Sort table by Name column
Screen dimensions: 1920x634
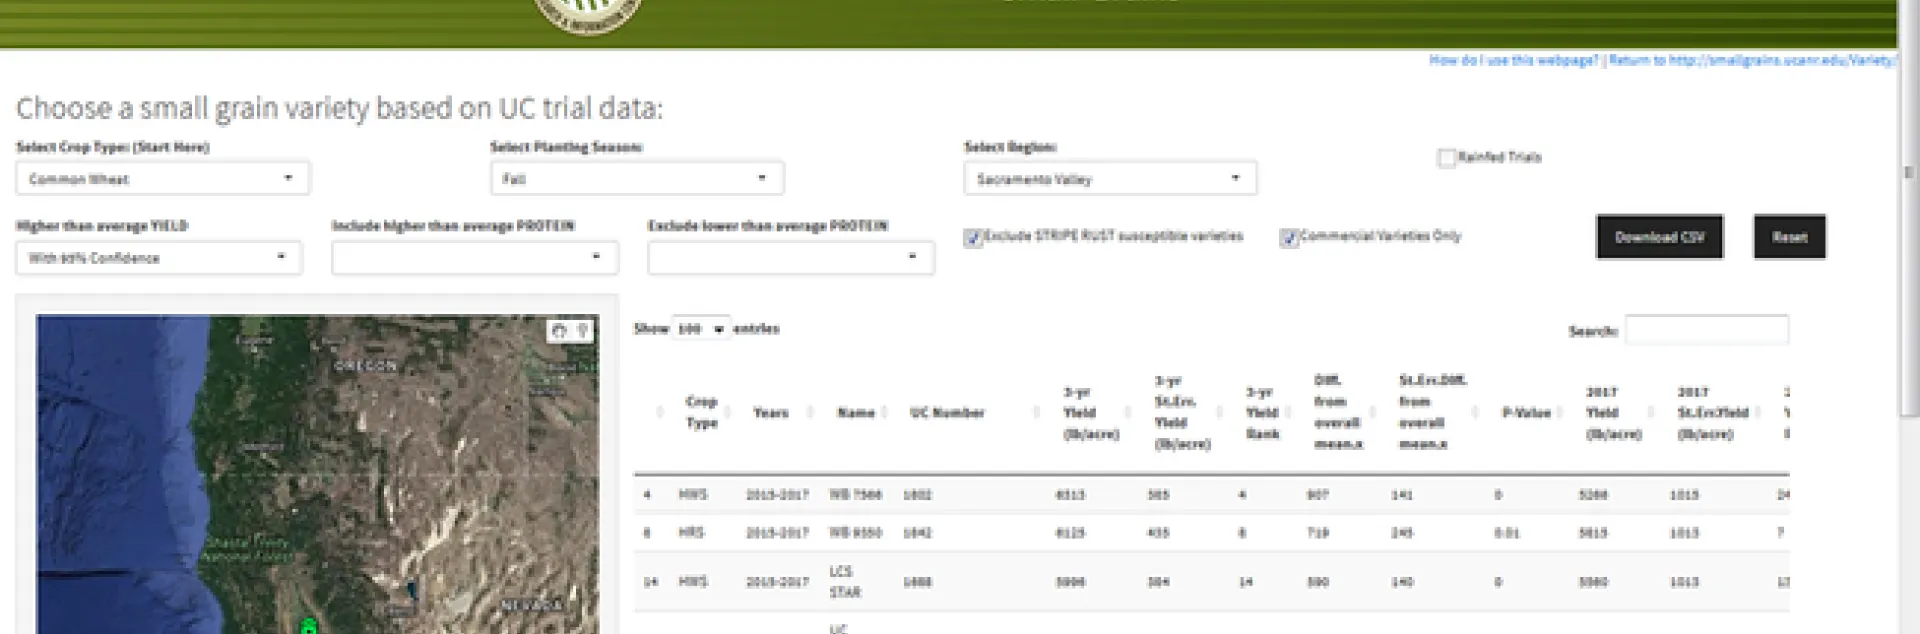pos(856,412)
